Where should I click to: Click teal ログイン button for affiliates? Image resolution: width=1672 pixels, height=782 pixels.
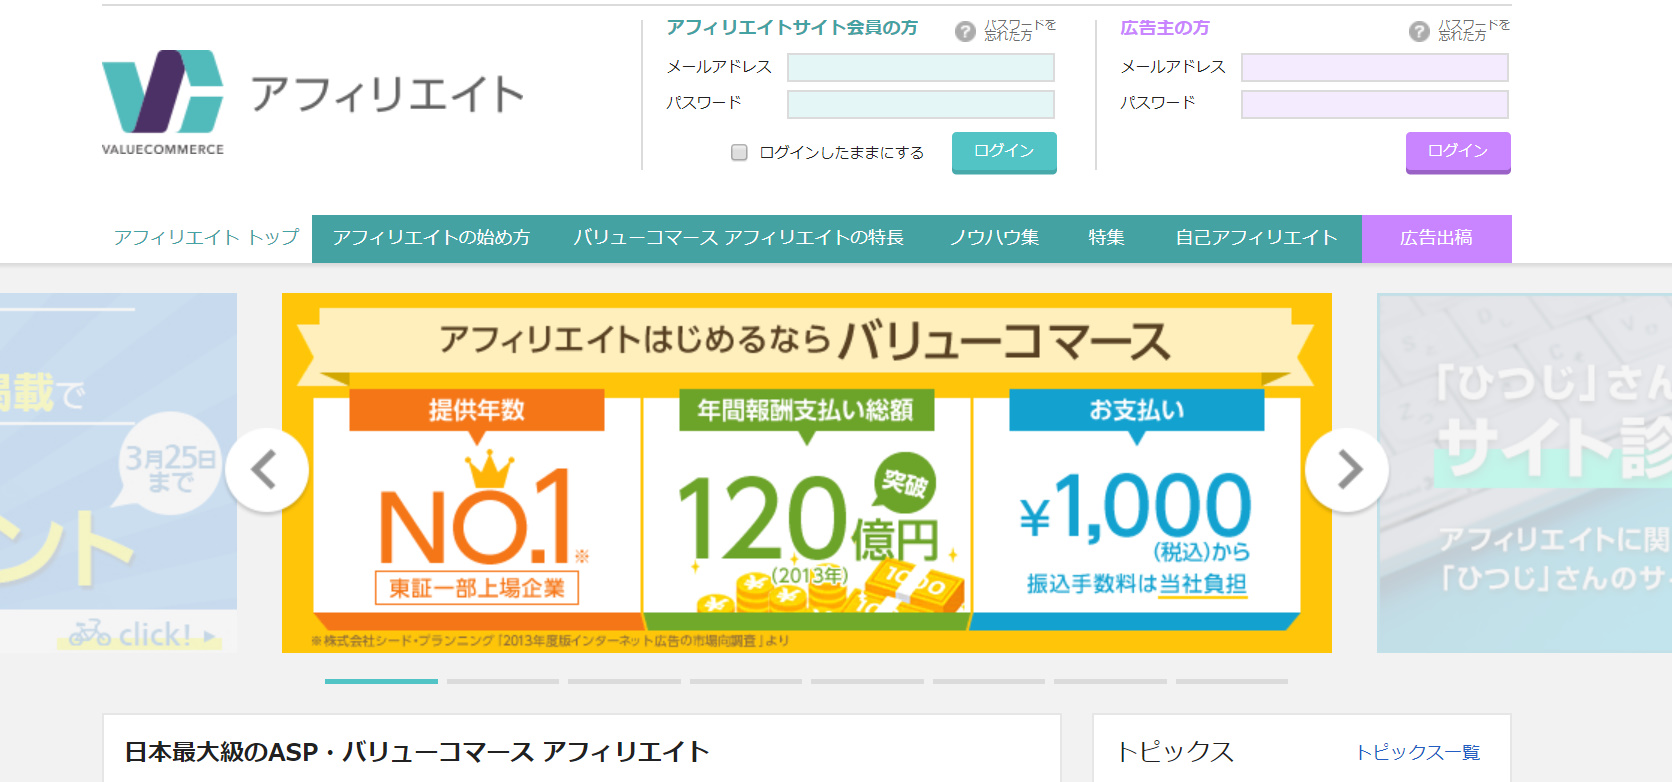pos(1004,152)
